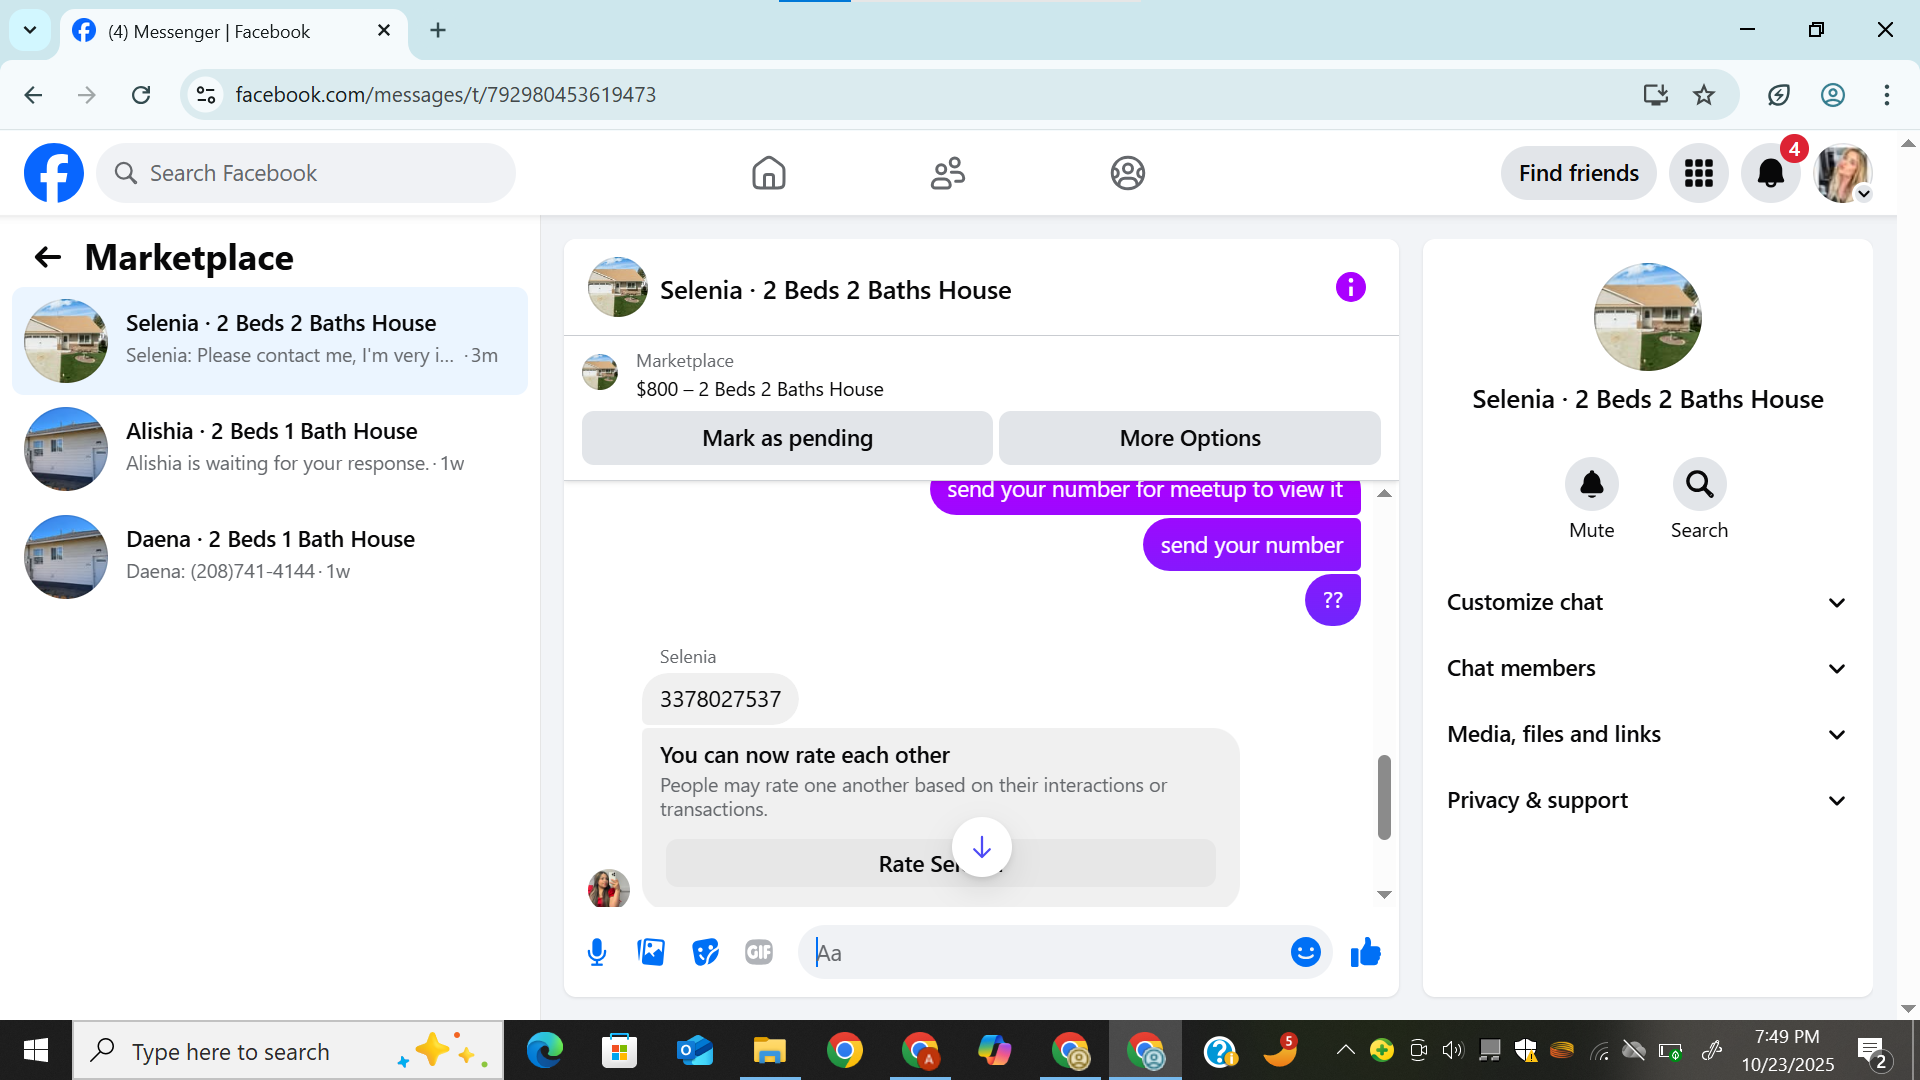1920x1080 pixels.
Task: Click the chat scrollbar thumb
Action: click(x=1384, y=796)
